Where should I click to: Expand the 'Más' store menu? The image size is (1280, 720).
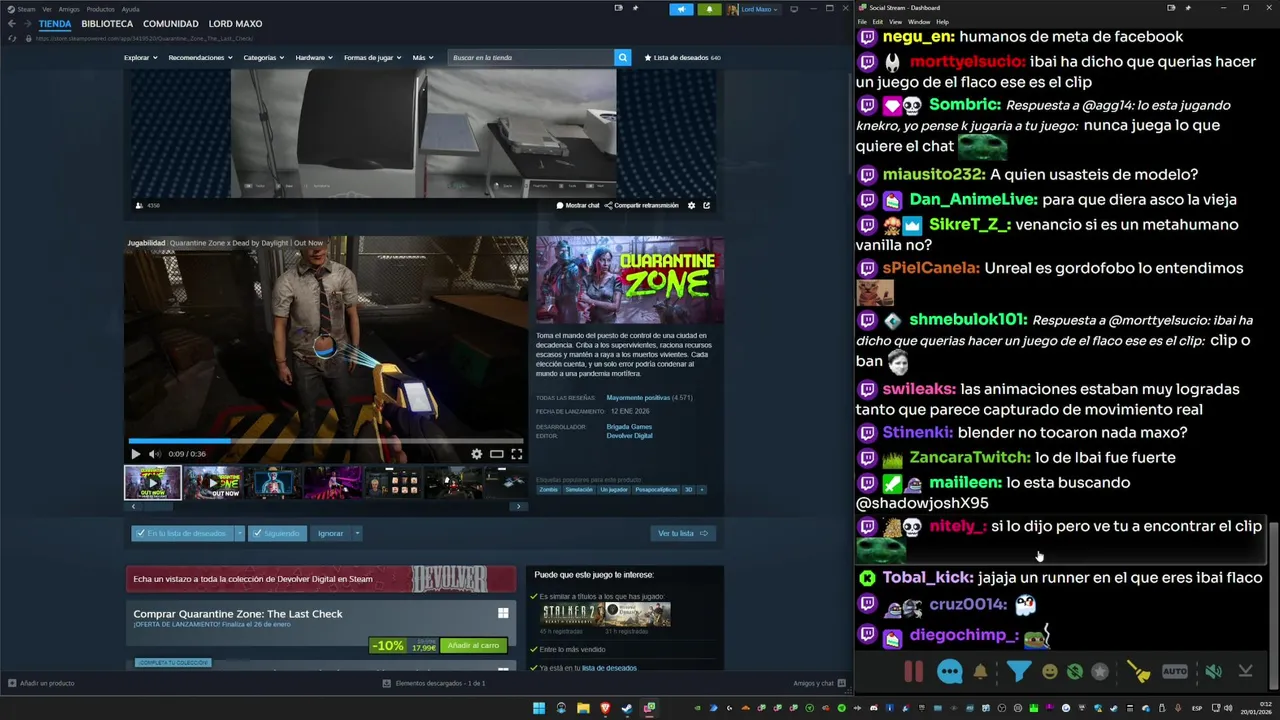click(x=423, y=58)
